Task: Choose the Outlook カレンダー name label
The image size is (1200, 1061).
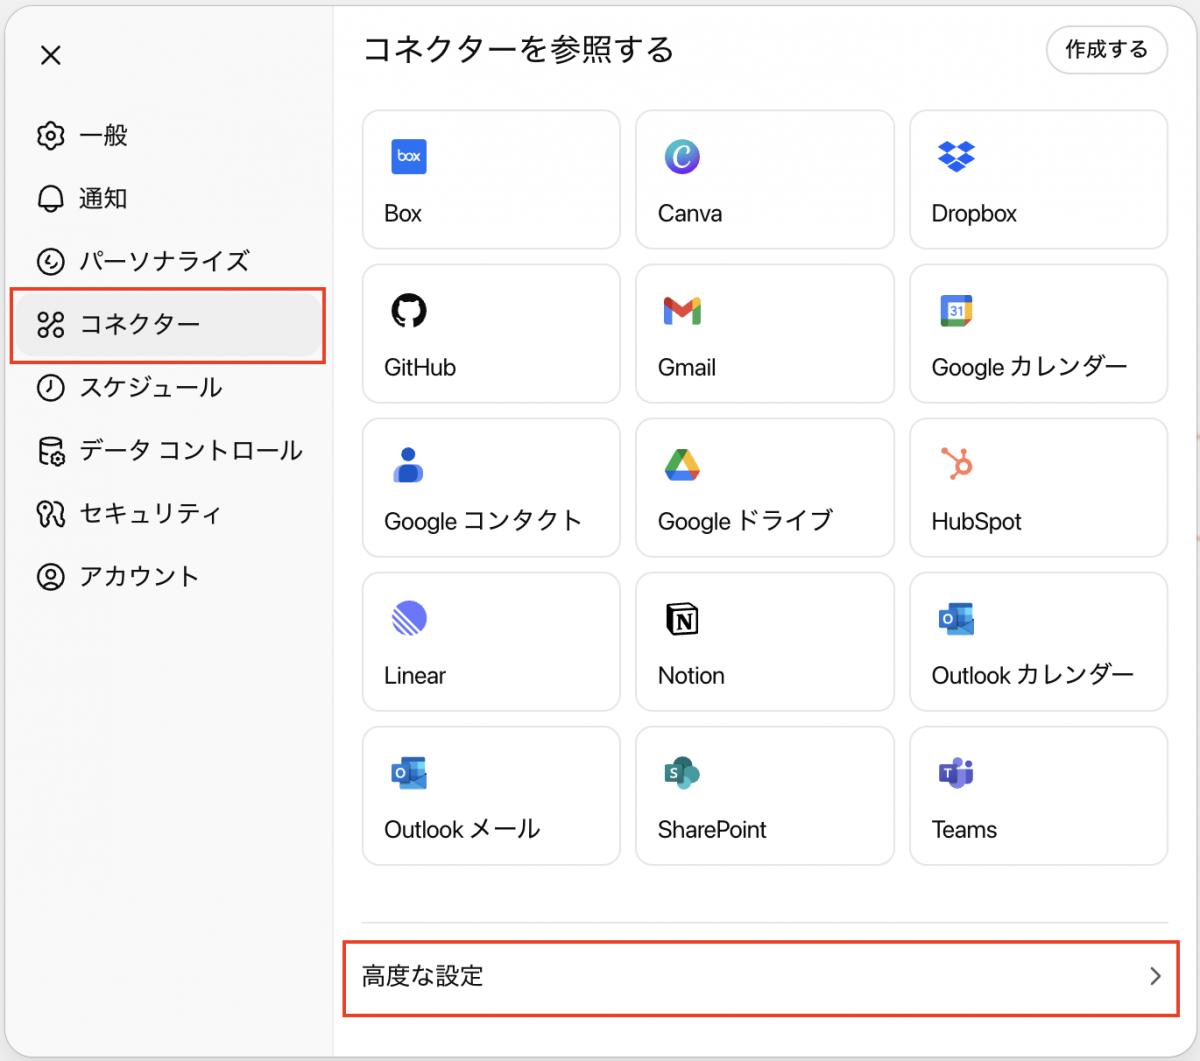Action: pos(1033,676)
